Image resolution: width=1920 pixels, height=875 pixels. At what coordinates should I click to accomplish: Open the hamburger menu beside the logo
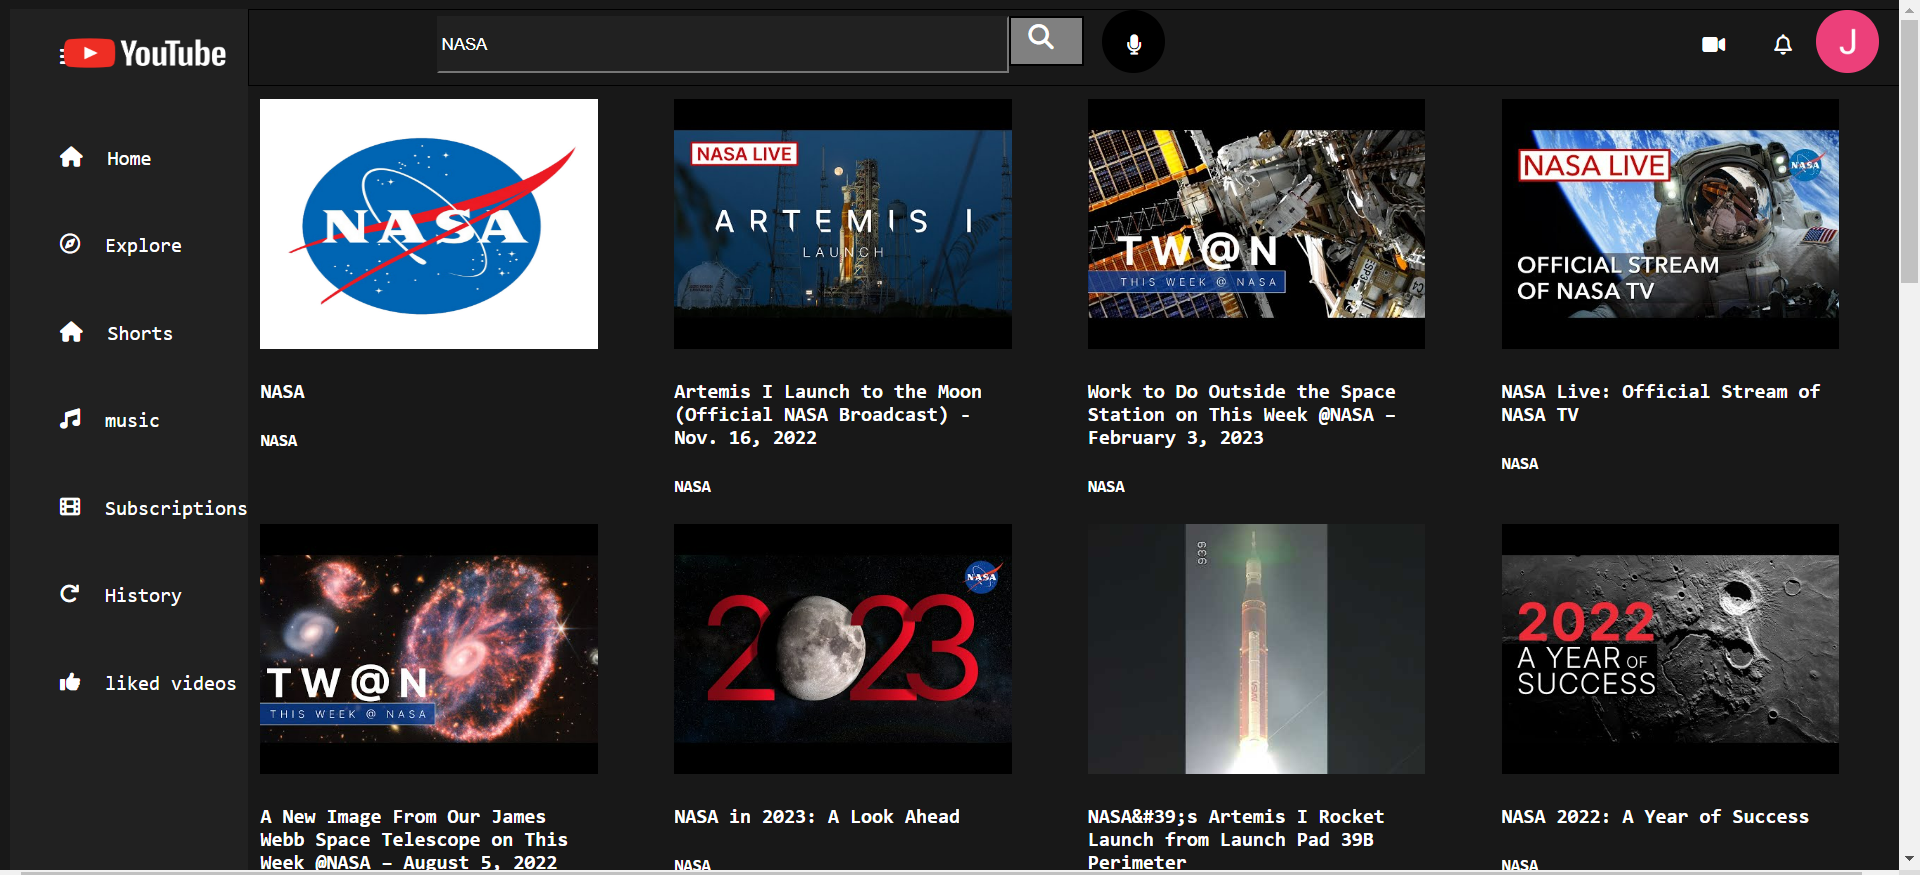tap(63, 56)
